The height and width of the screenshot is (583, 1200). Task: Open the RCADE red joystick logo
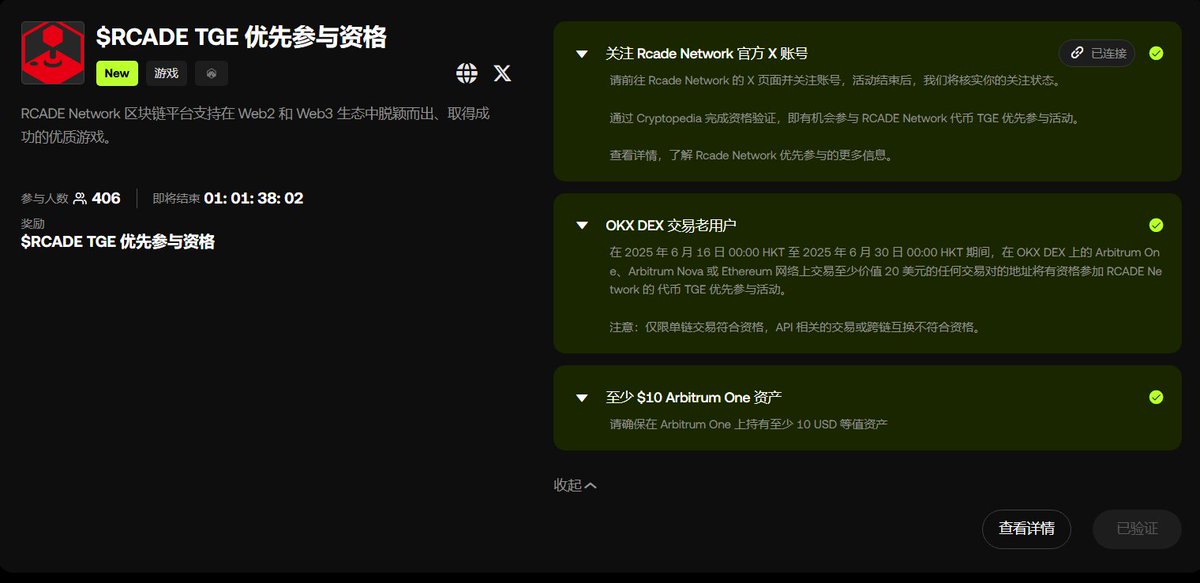pyautogui.click(x=53, y=53)
